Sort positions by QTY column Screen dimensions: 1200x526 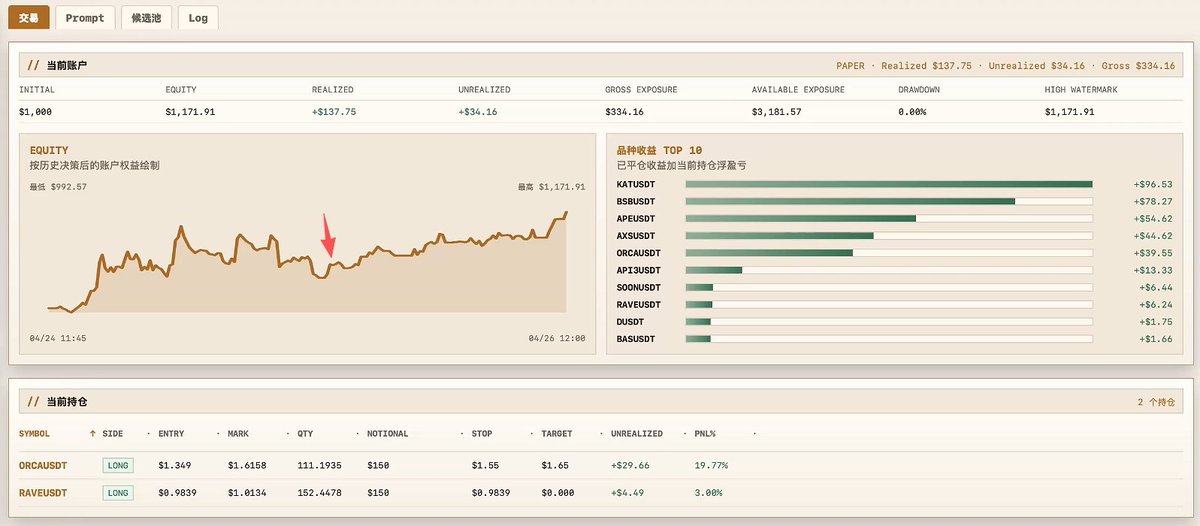tap(305, 434)
